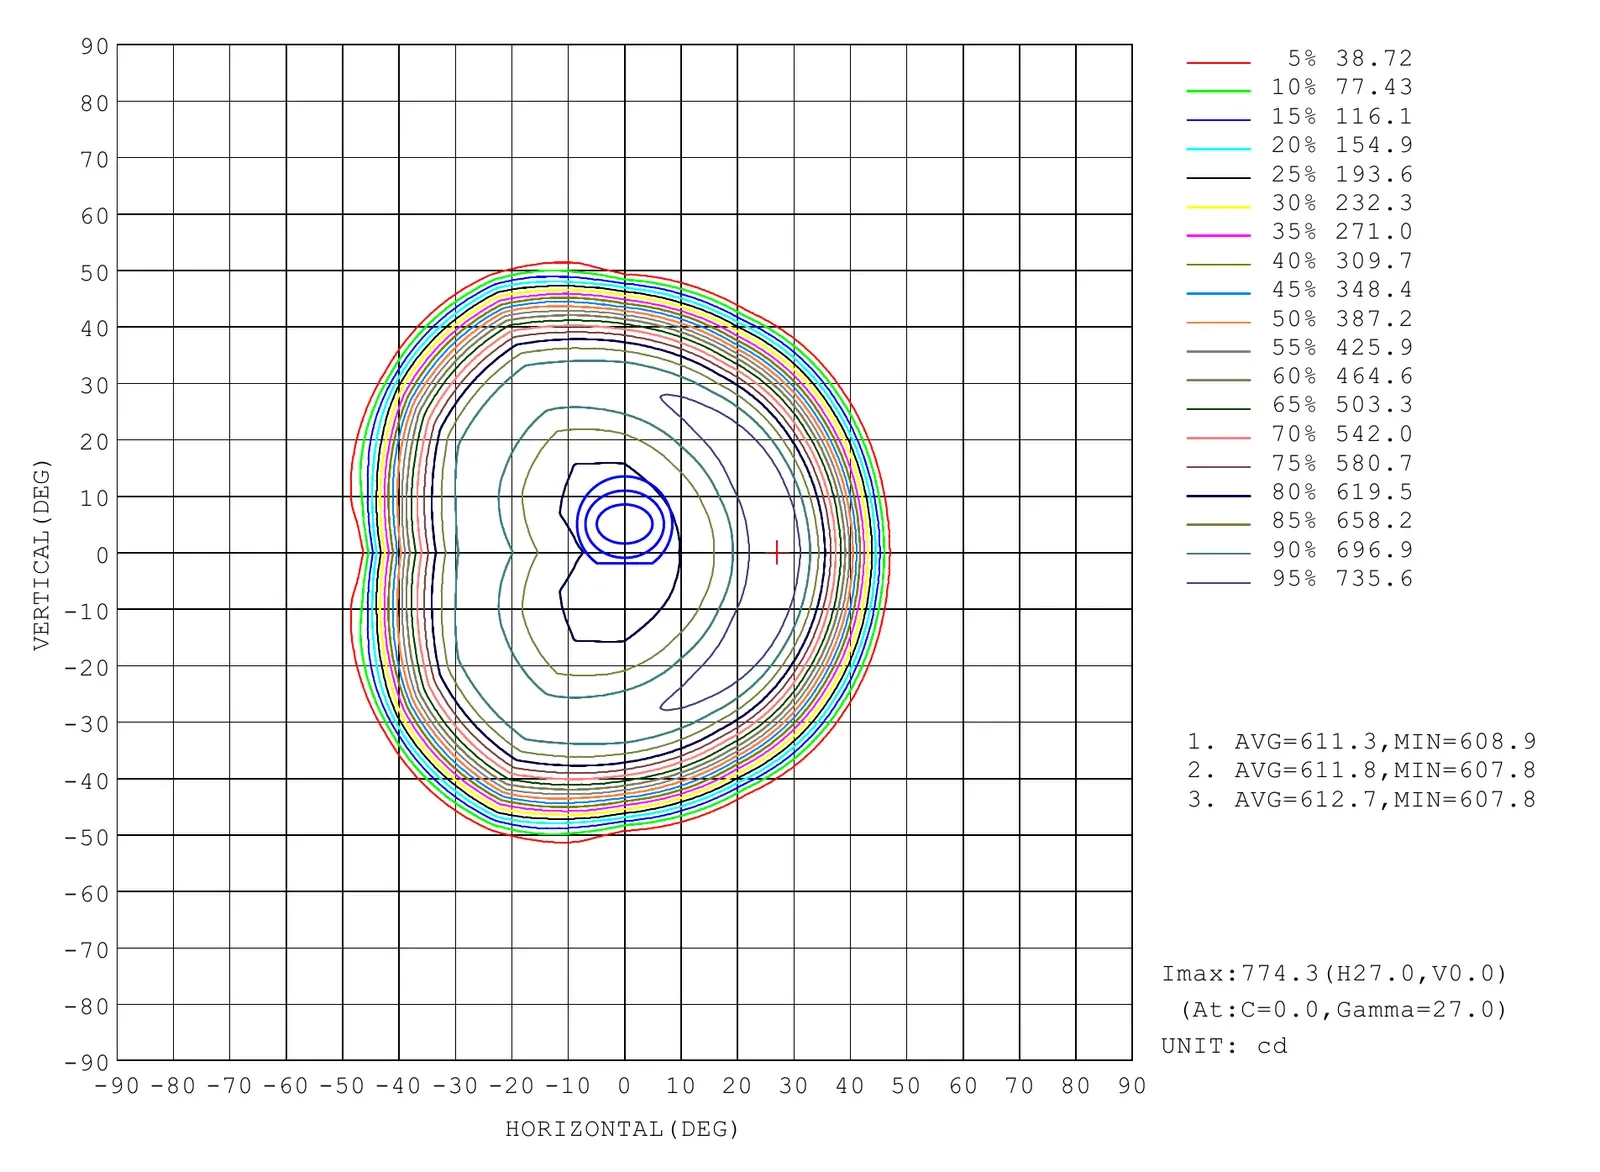Select the legend entry '50% 387.2'

[1299, 319]
